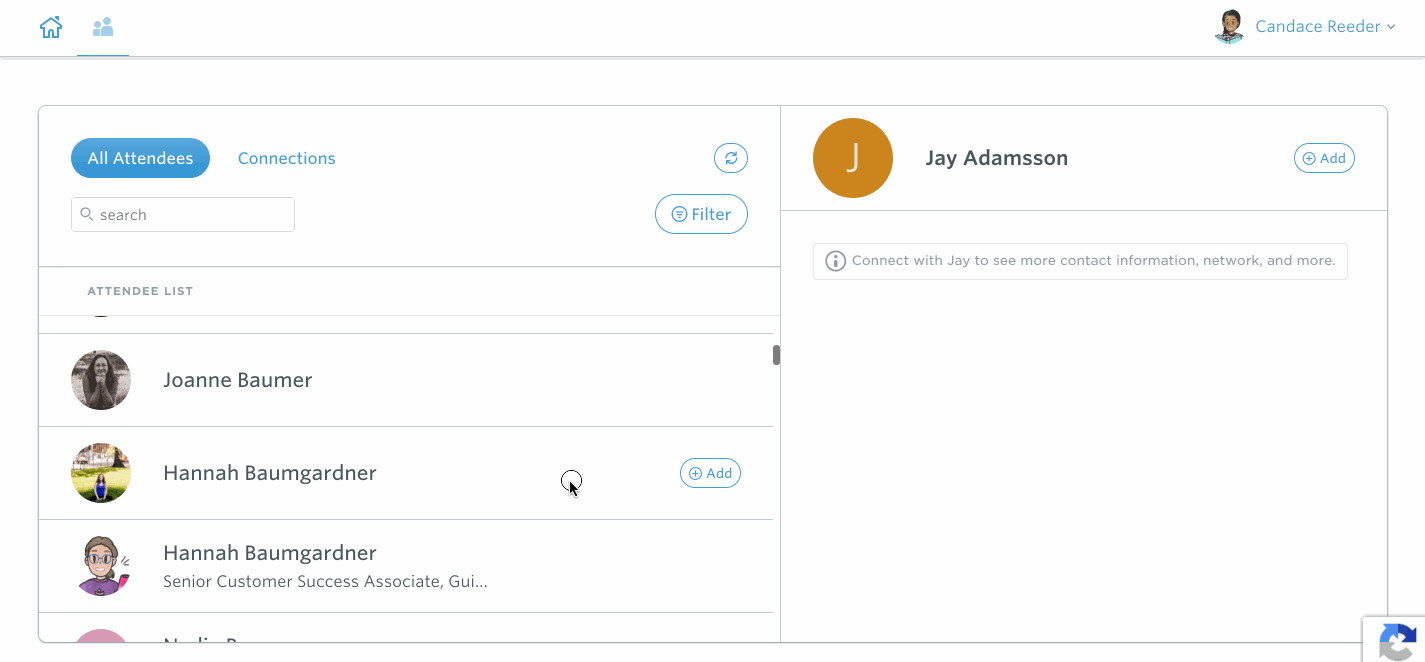The width and height of the screenshot is (1425, 662).
Task: Click the attendee list scrollbar thumb
Action: click(x=775, y=354)
